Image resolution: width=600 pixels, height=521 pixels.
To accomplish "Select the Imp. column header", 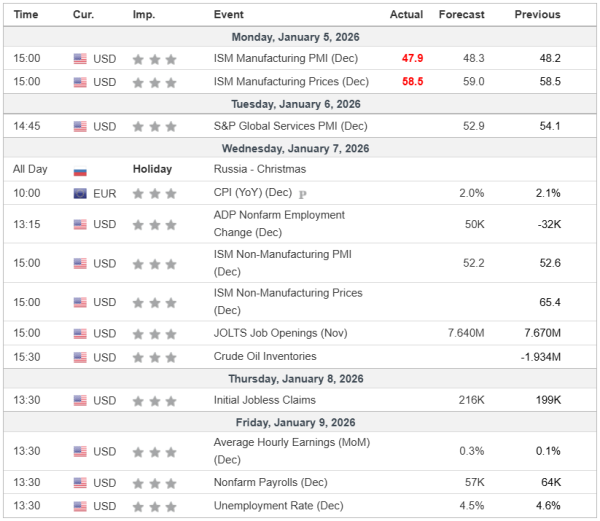I will [144, 15].
